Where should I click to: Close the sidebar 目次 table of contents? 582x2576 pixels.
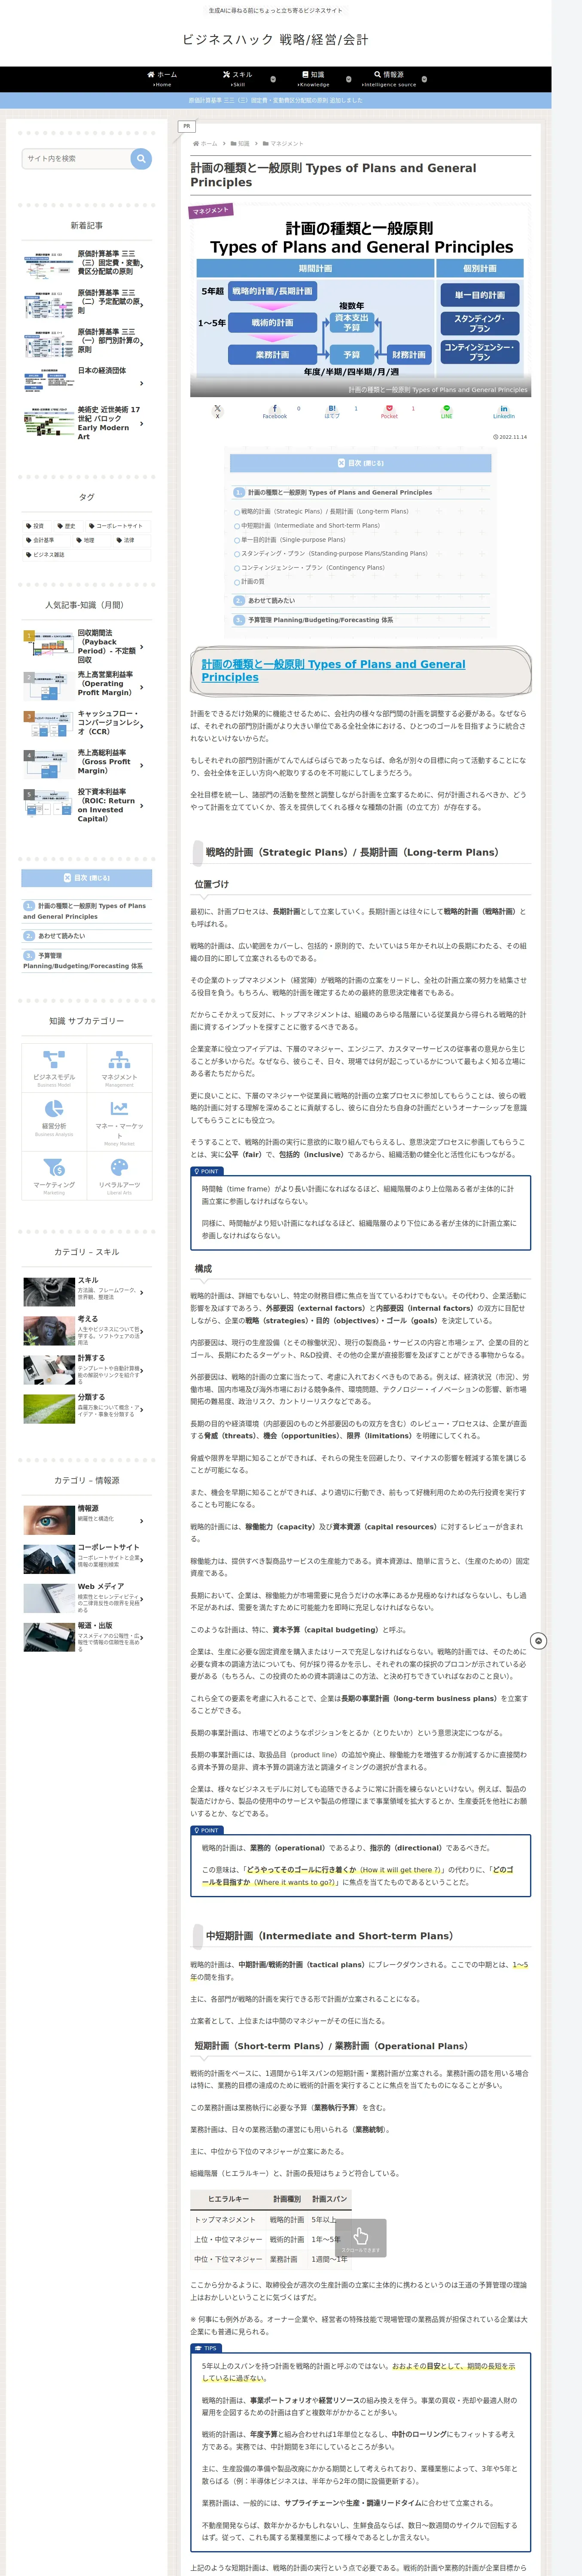click(x=87, y=878)
